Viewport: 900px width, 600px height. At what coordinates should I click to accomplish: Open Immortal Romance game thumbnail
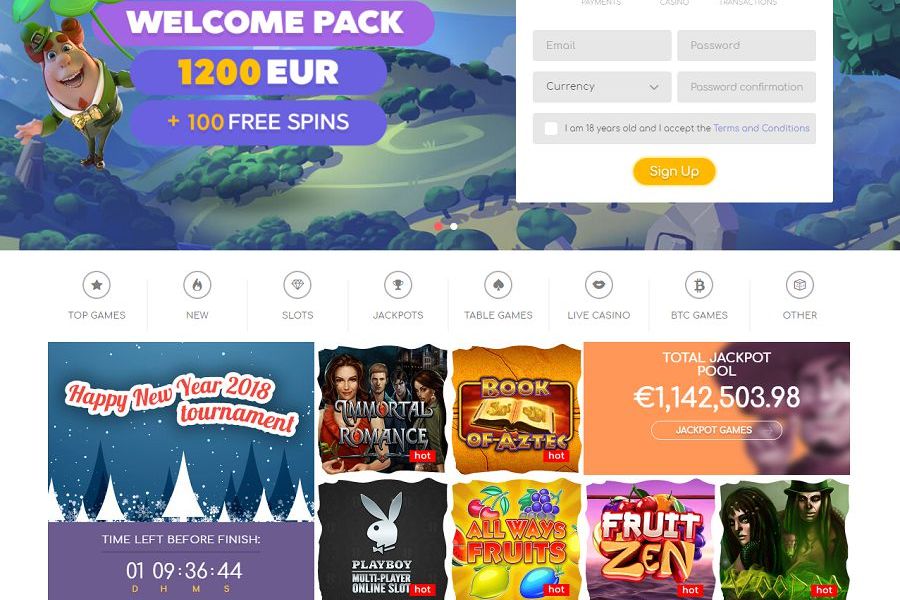pos(382,409)
